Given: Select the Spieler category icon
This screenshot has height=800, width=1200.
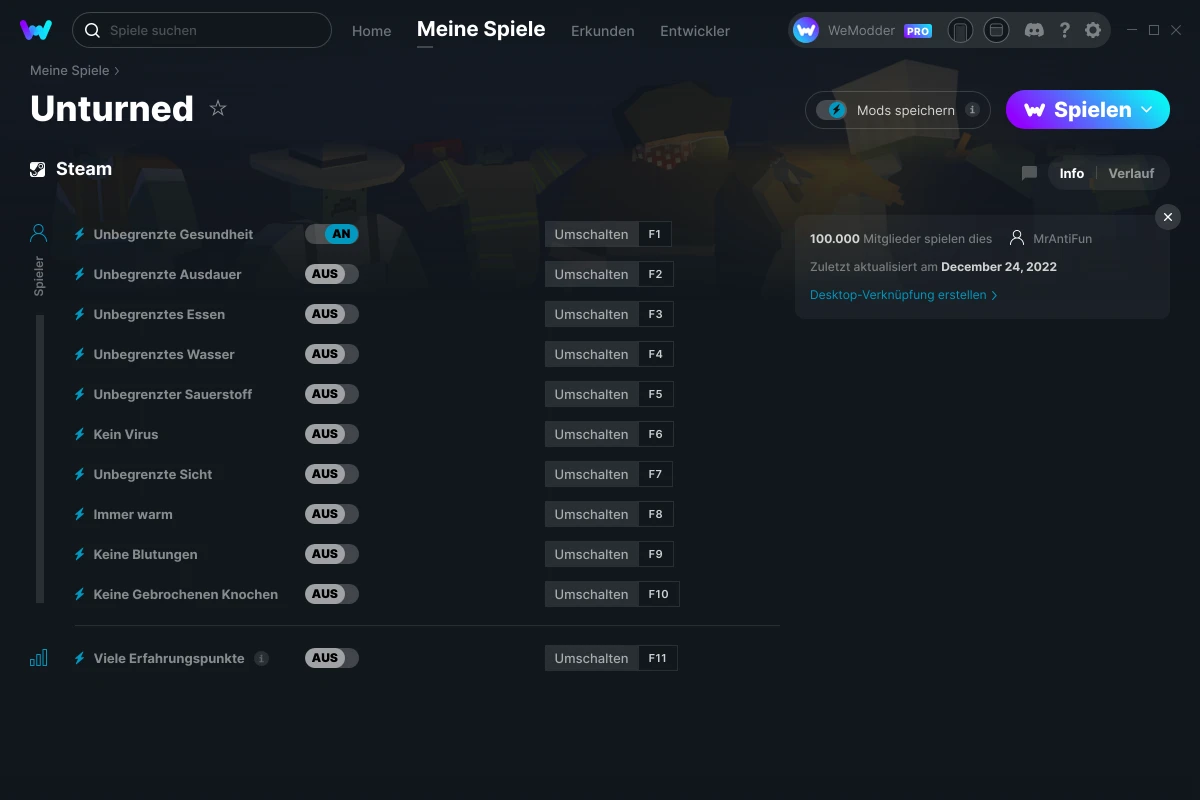Looking at the screenshot, I should click(x=38, y=234).
